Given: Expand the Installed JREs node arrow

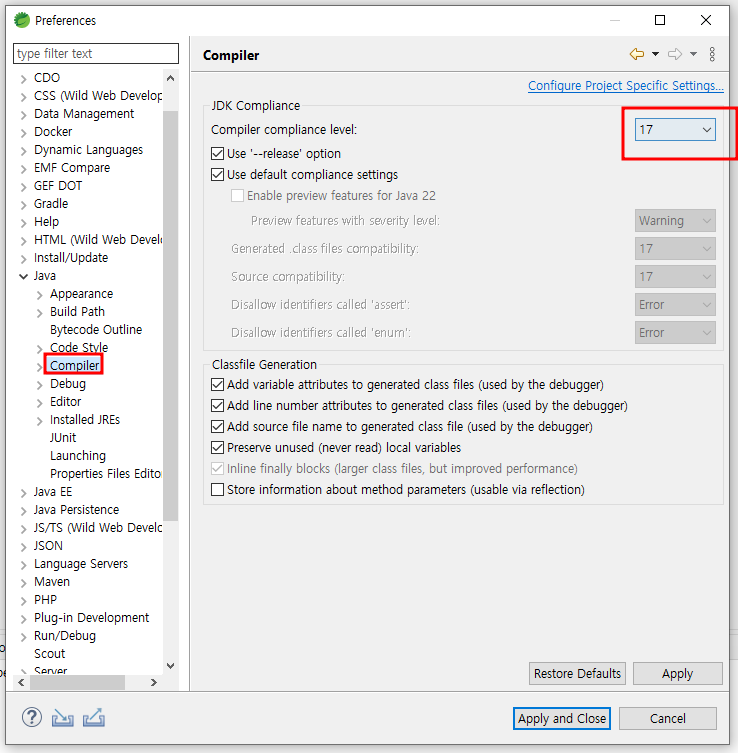Looking at the screenshot, I should click(x=40, y=421).
